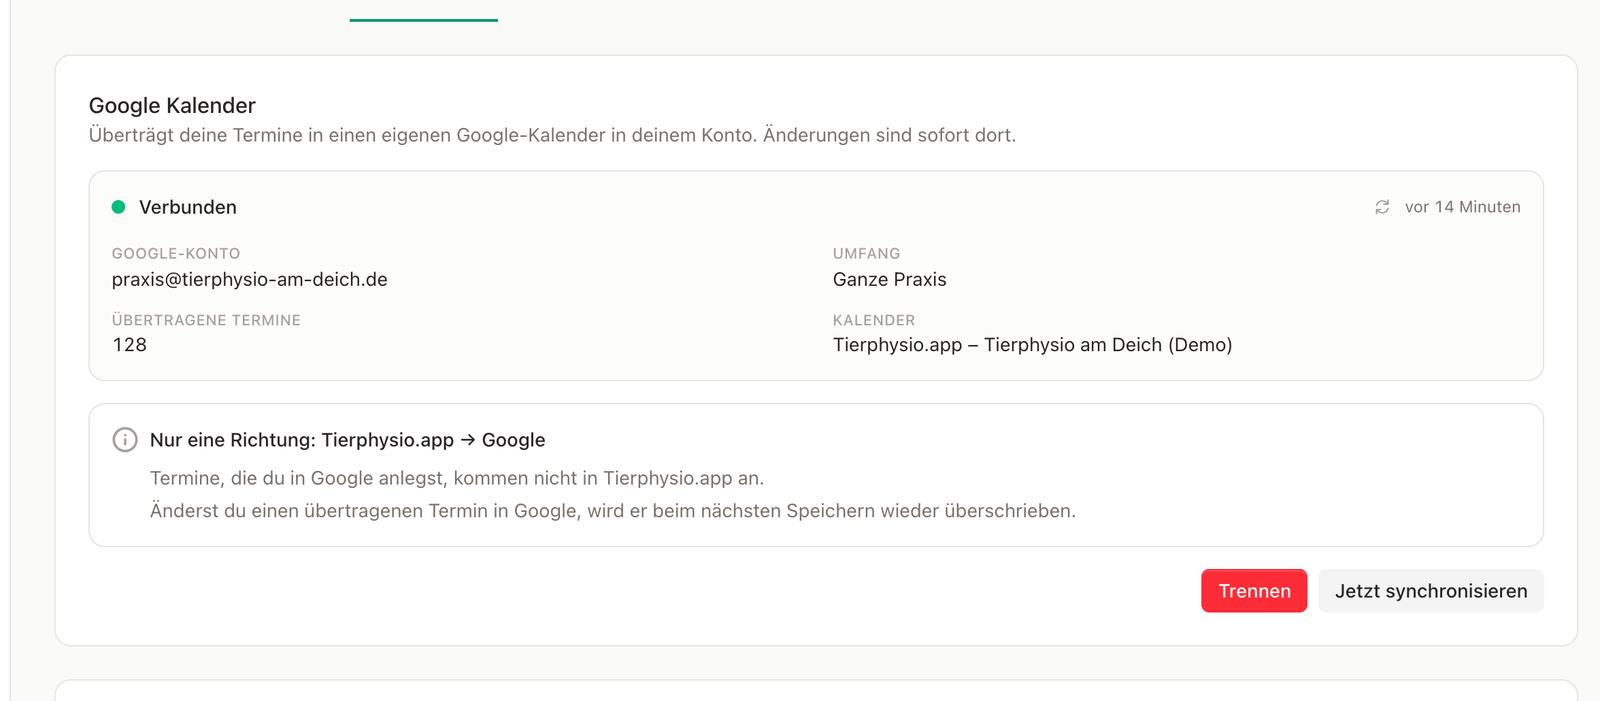Click the Nur eine Richtung notice title
This screenshot has width=1600, height=701.
348,440
